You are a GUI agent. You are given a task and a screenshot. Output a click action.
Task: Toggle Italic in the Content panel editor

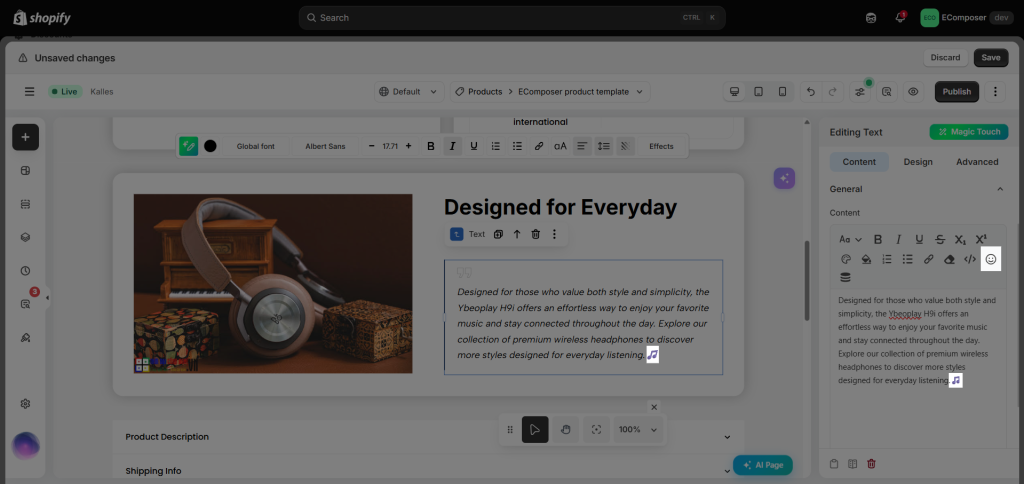899,239
